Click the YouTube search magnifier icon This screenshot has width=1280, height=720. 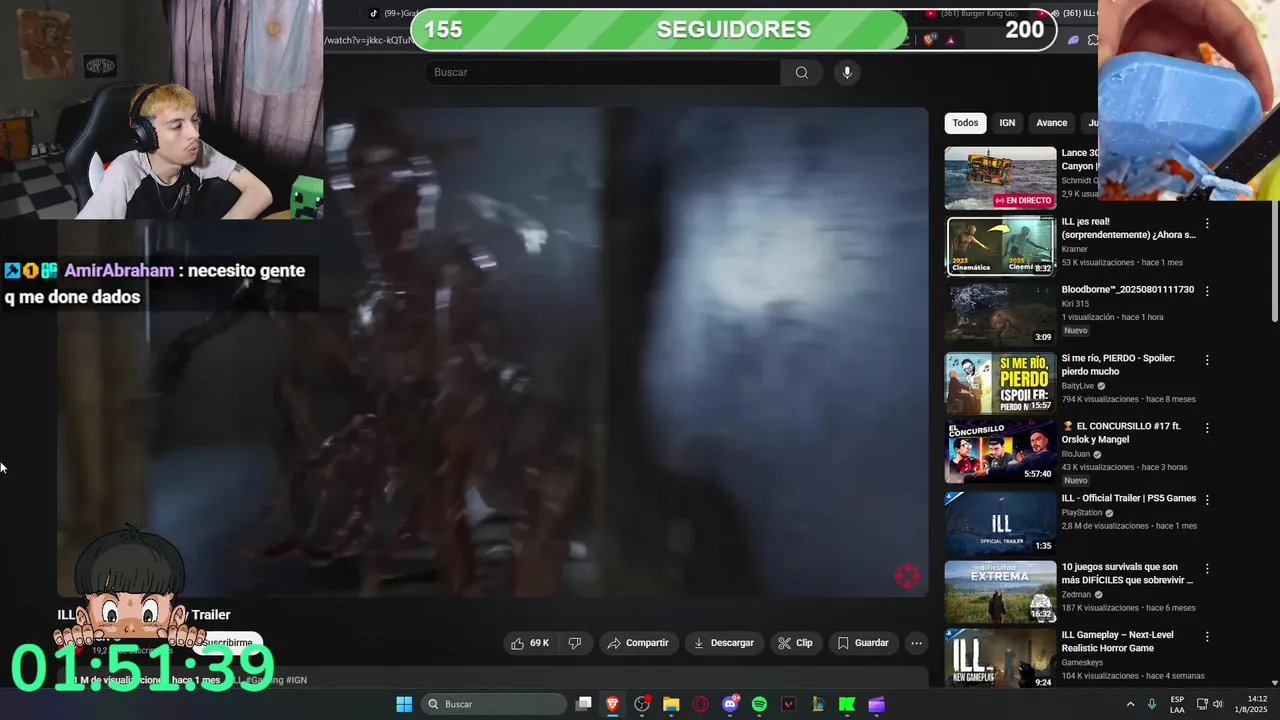(801, 72)
